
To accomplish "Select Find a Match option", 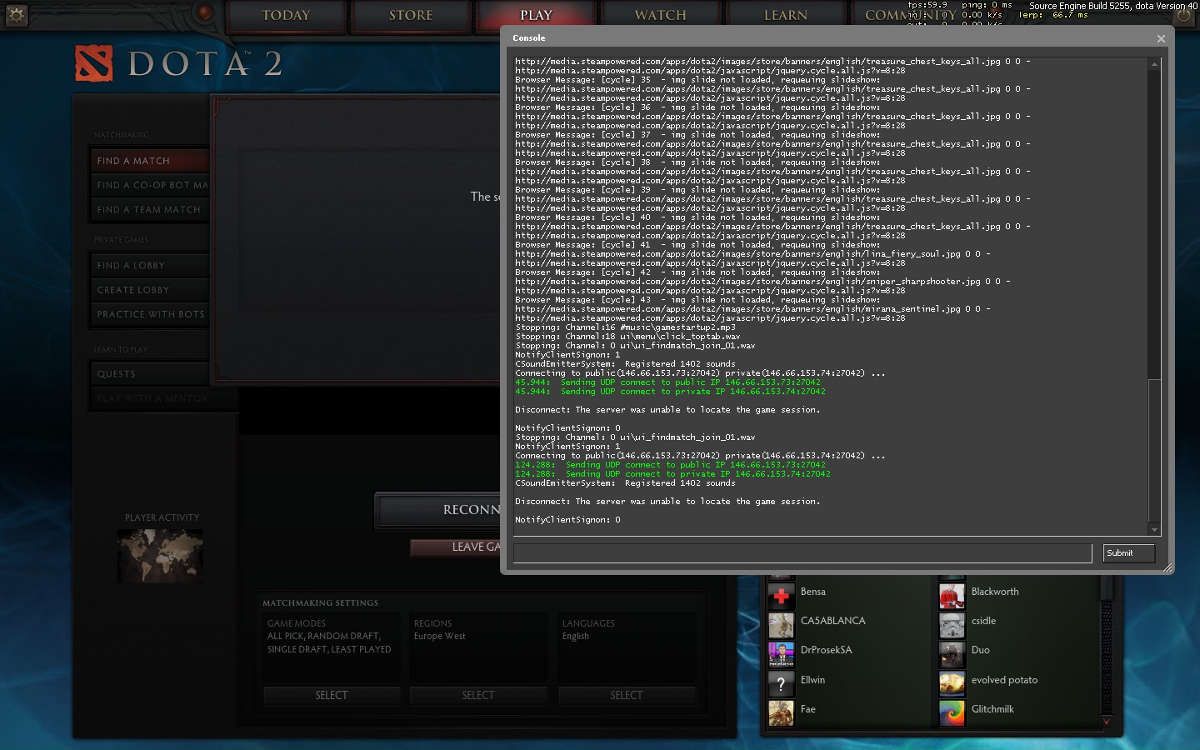I will point(149,160).
